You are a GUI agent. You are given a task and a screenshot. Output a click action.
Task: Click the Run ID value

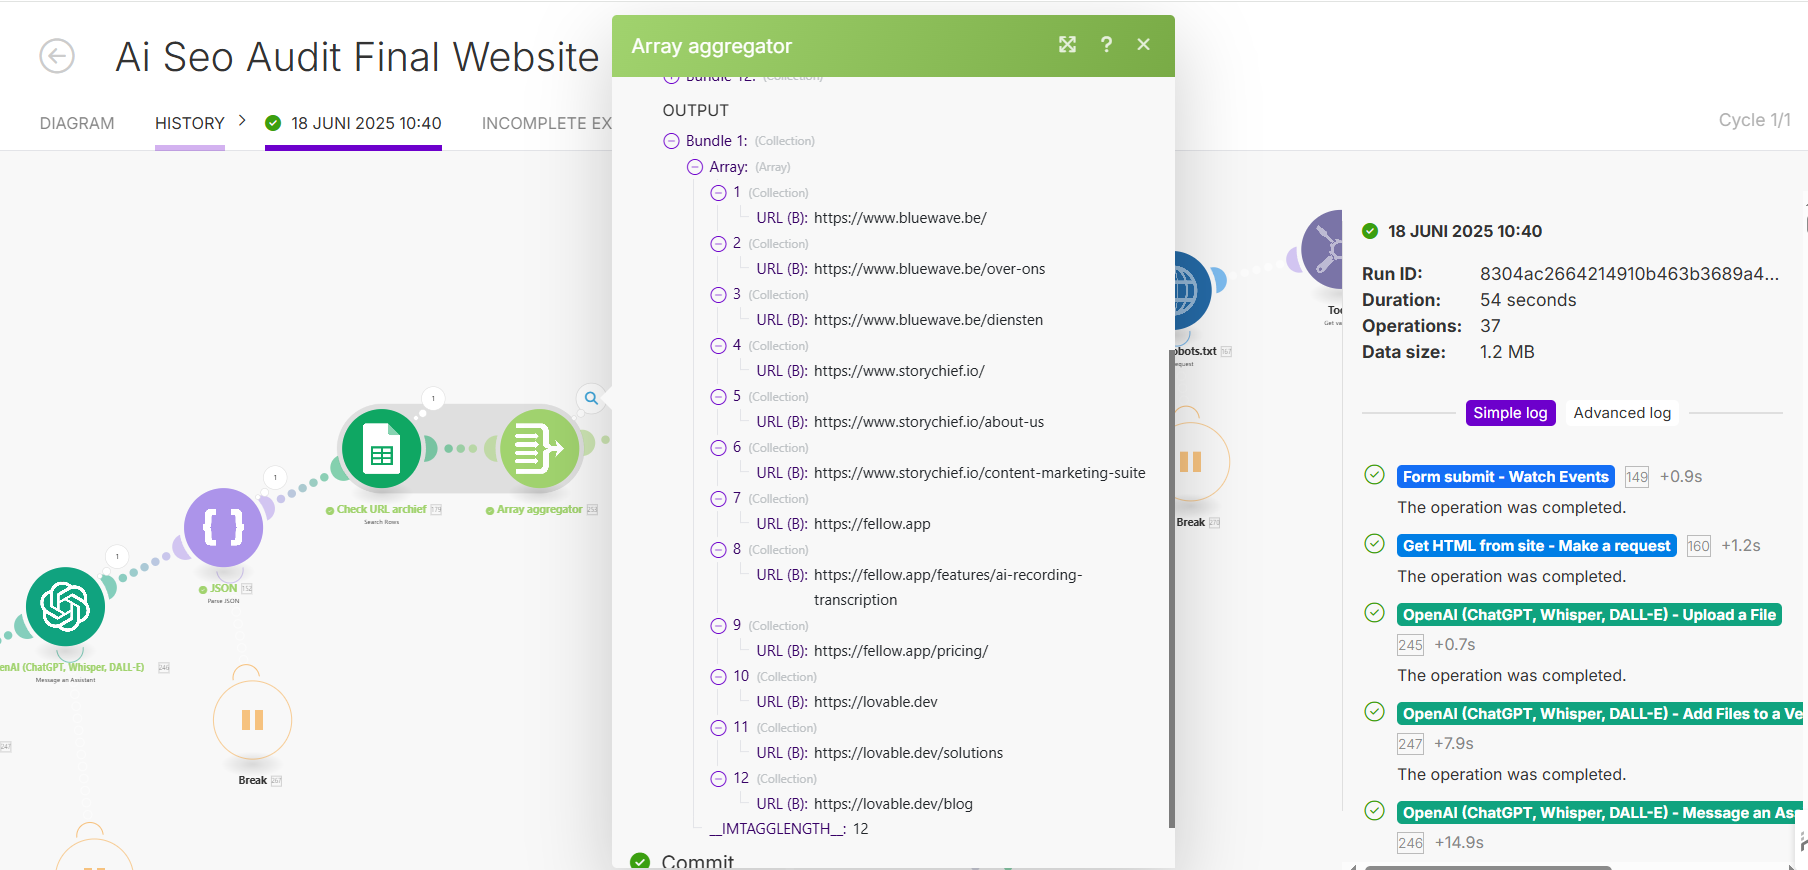[1629, 274]
